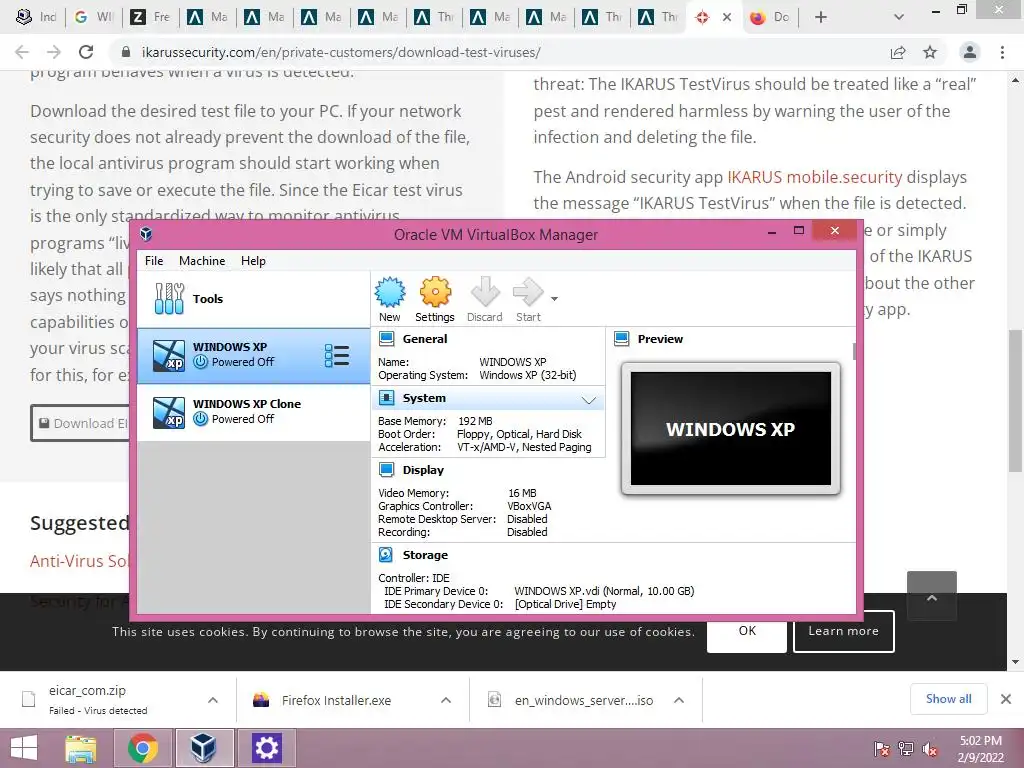This screenshot has width=1024, height=768.
Task: Click the VirtualBox title bar cube icon
Action: pyautogui.click(x=146, y=234)
